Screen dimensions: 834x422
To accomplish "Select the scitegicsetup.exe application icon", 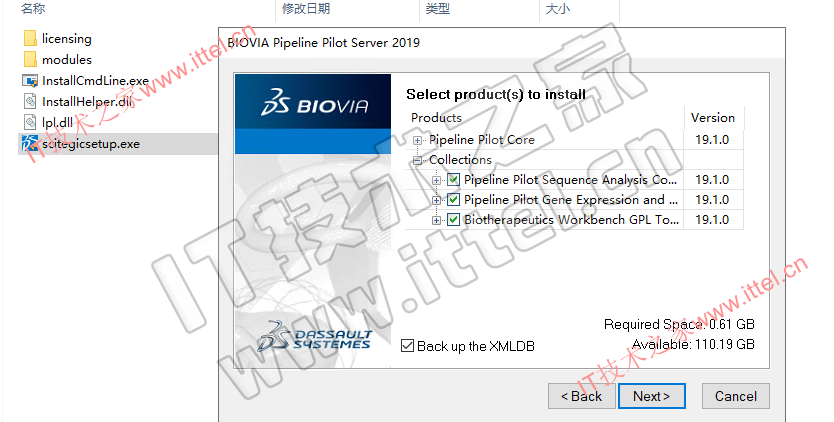I will (30, 144).
